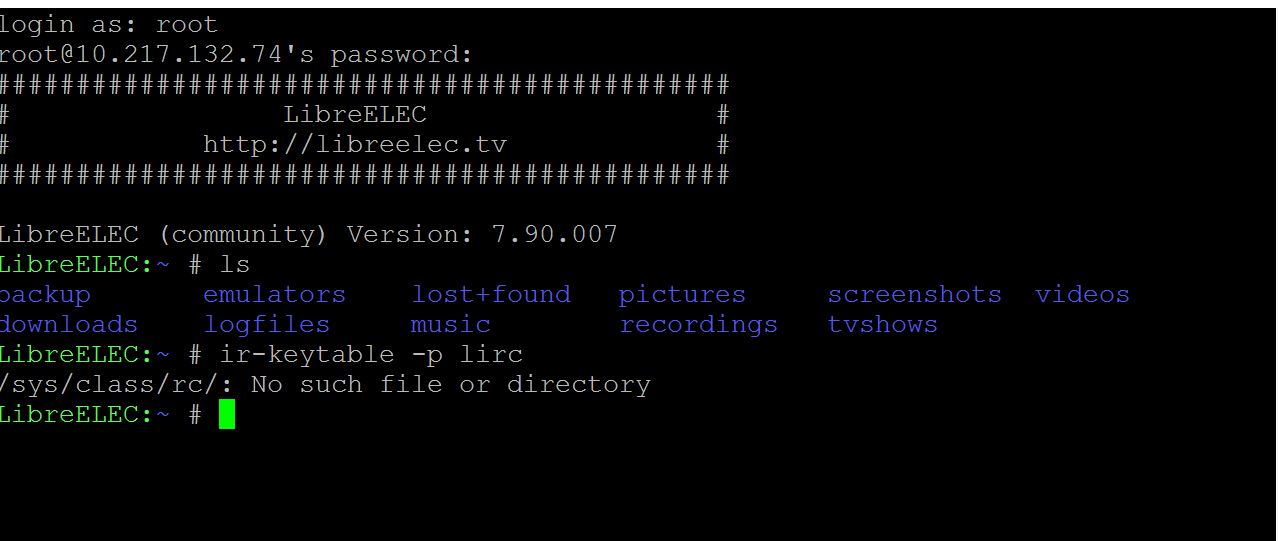The image size is (1278, 541).
Task: Click the 'screenshots' directory listing
Action: pos(914,295)
